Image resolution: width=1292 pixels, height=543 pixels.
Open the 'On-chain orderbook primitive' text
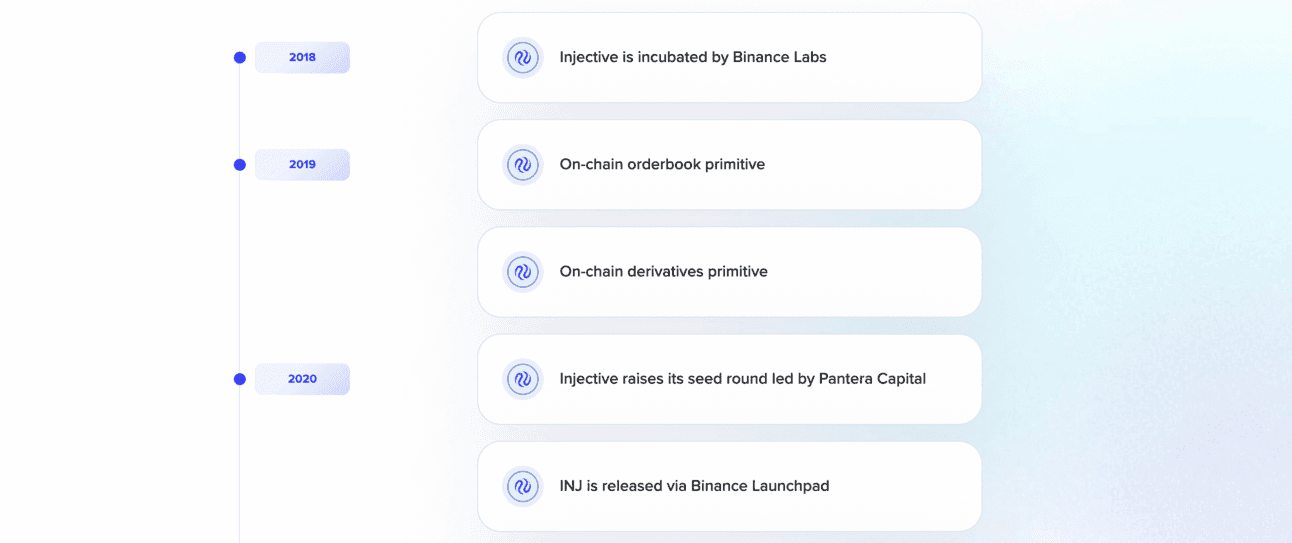point(662,164)
